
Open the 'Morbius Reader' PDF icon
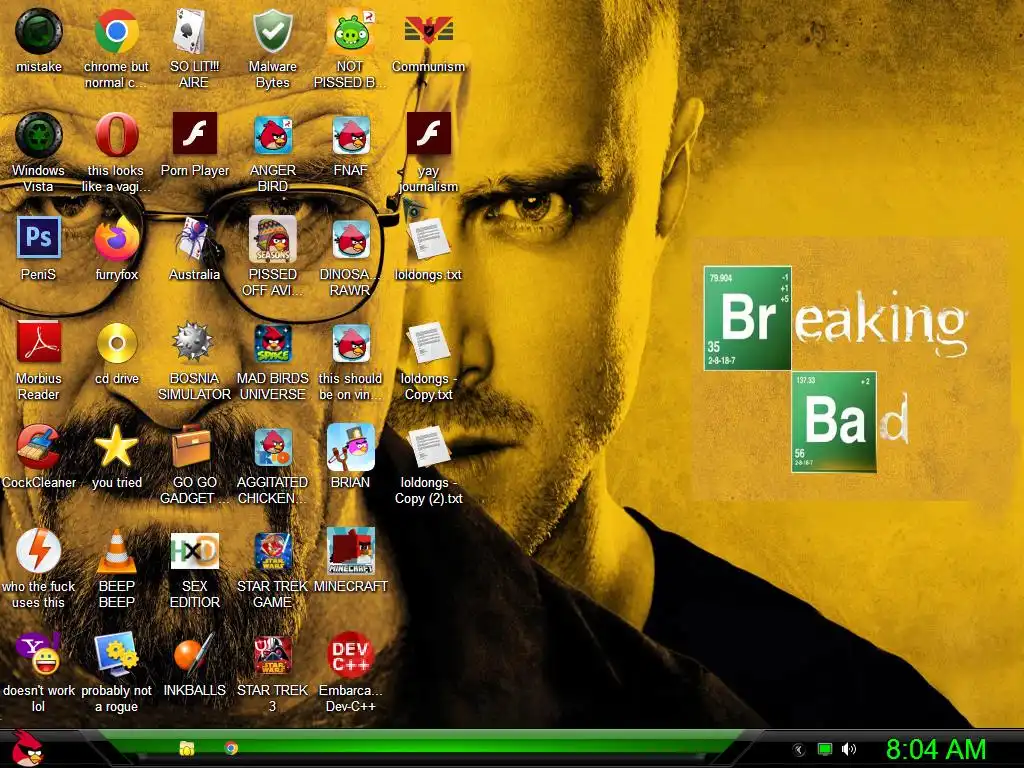click(x=39, y=343)
